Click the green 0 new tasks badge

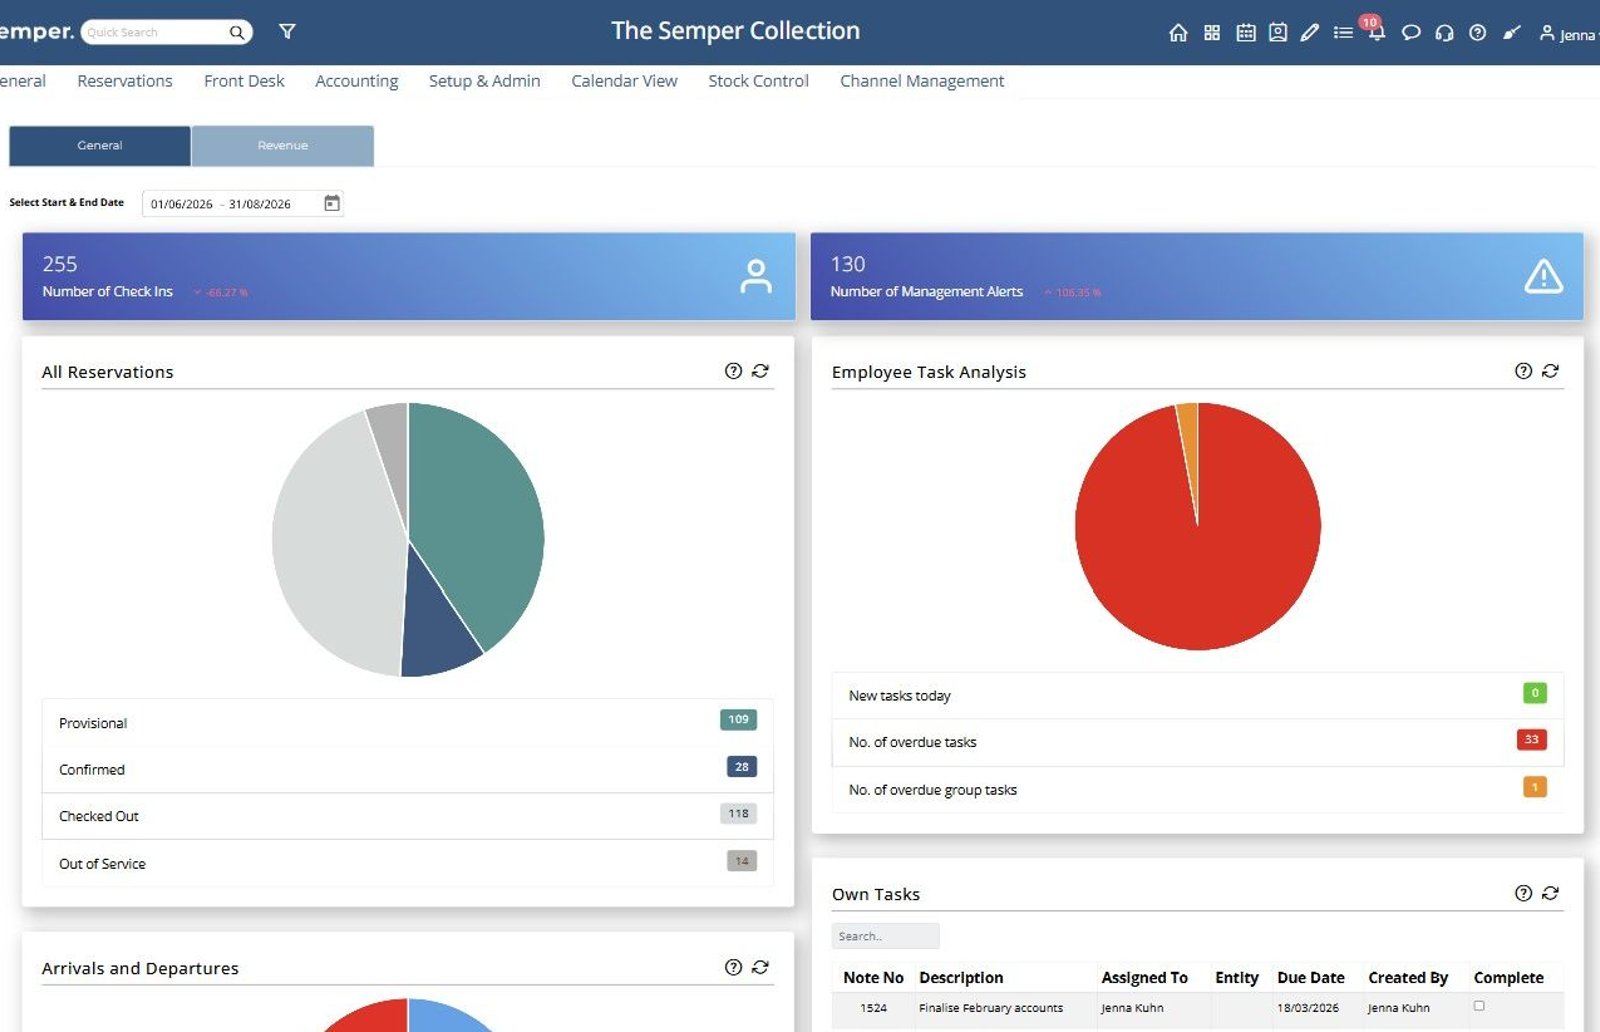1535,693
